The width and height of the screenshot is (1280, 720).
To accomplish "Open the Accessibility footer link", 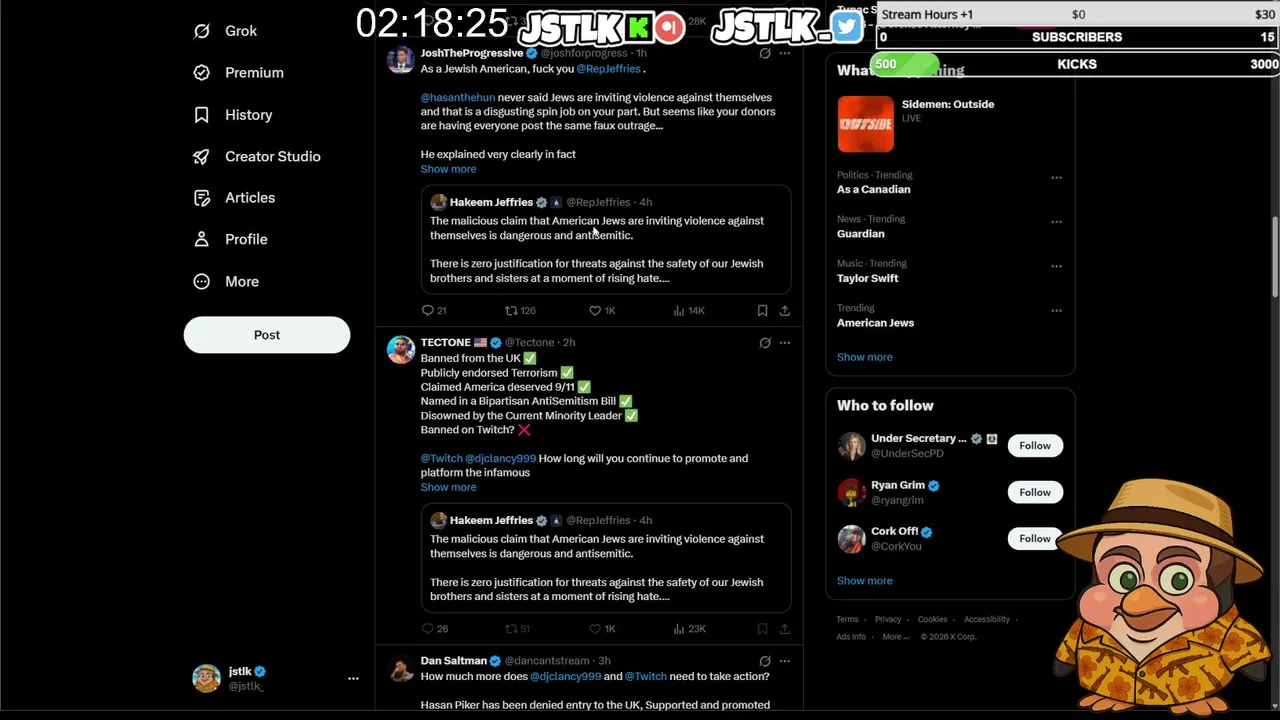I will [987, 620].
